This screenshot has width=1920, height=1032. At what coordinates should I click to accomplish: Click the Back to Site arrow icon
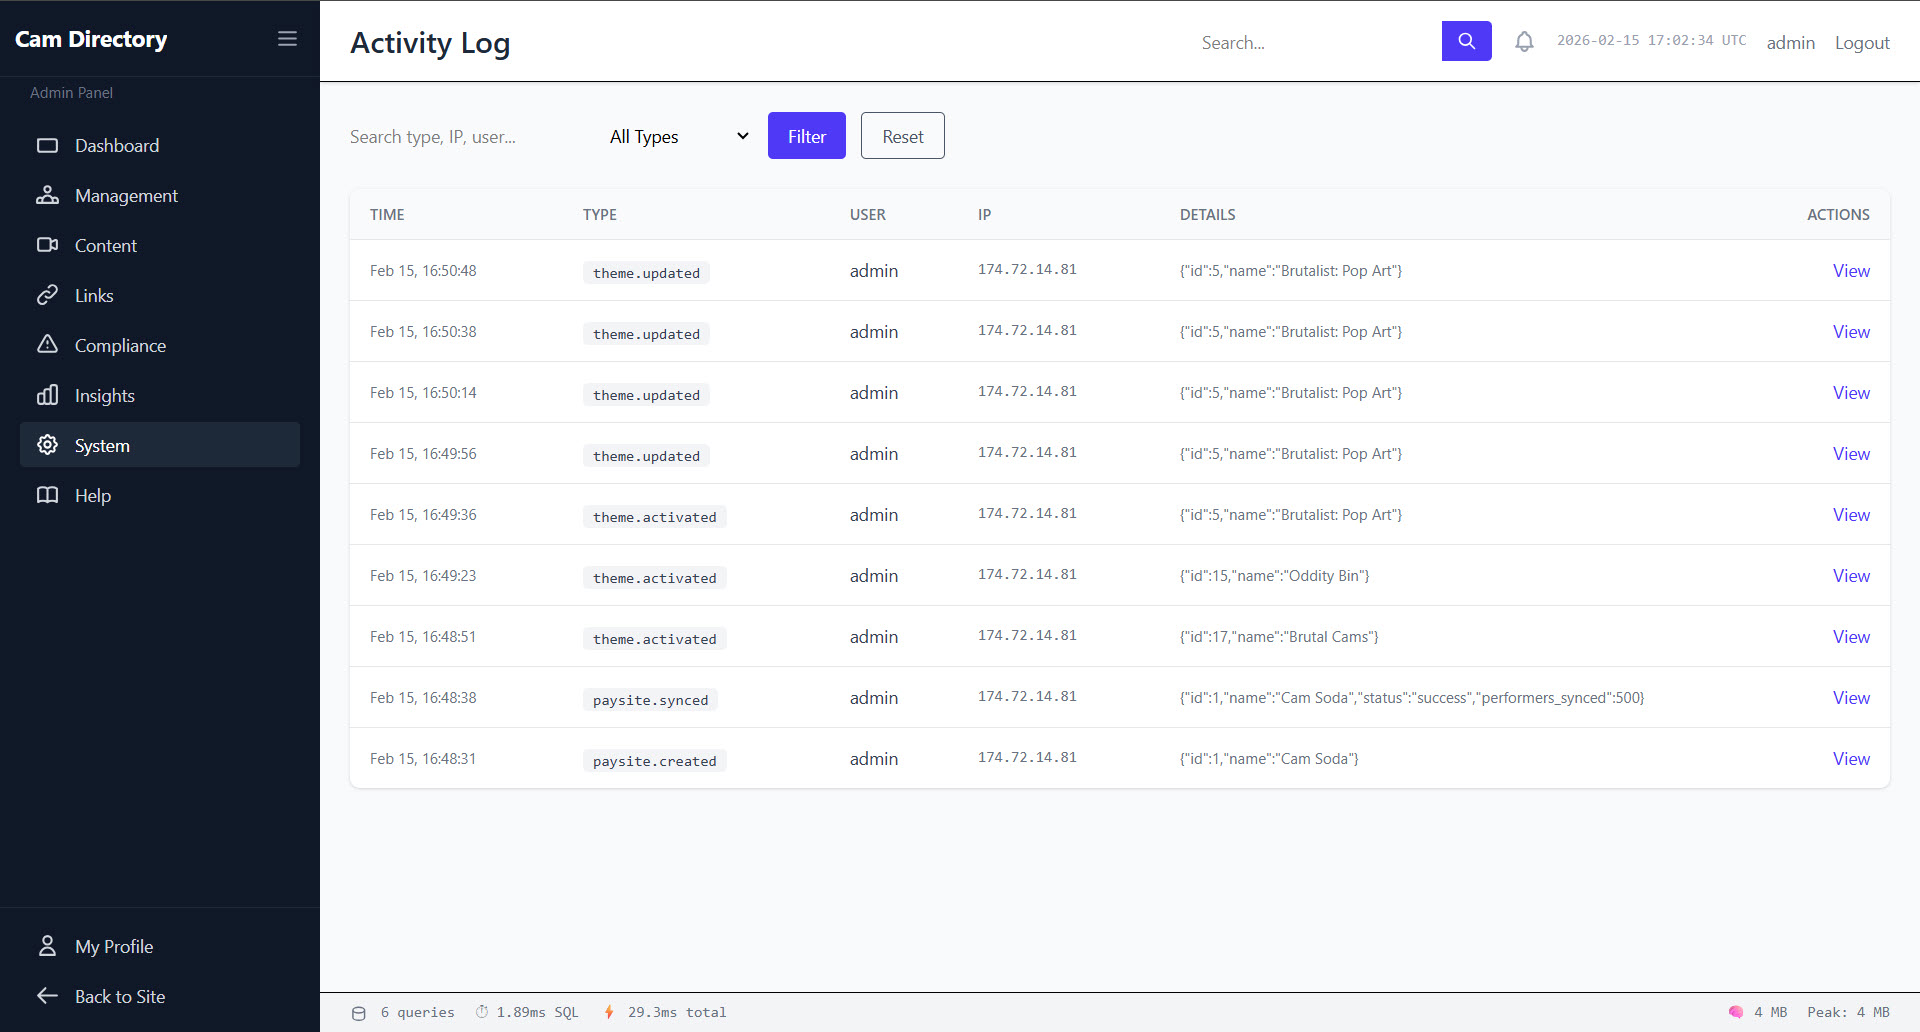point(47,996)
